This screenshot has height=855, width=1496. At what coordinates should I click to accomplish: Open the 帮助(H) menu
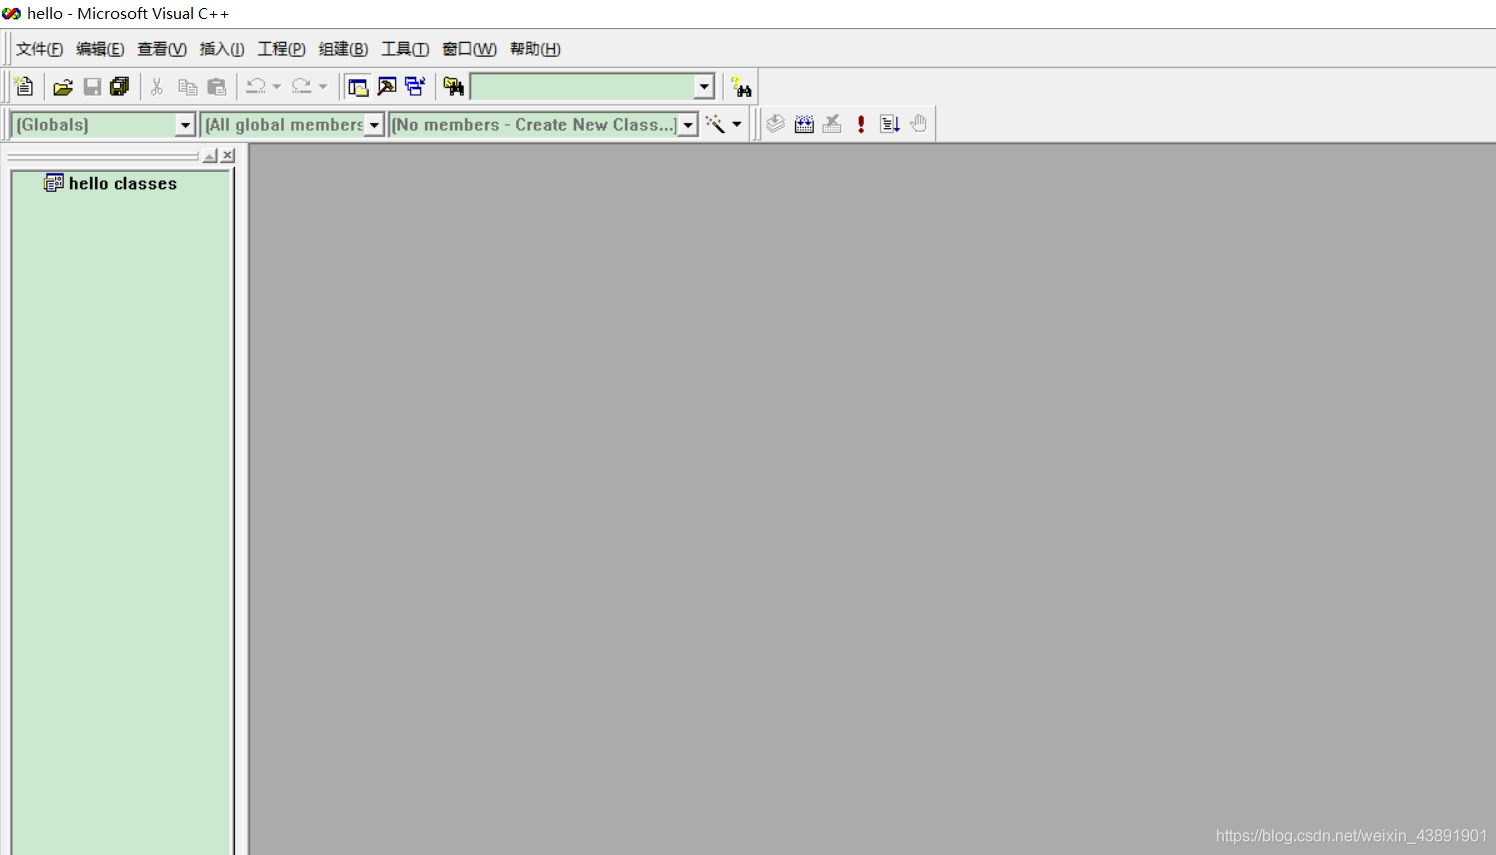coord(535,49)
